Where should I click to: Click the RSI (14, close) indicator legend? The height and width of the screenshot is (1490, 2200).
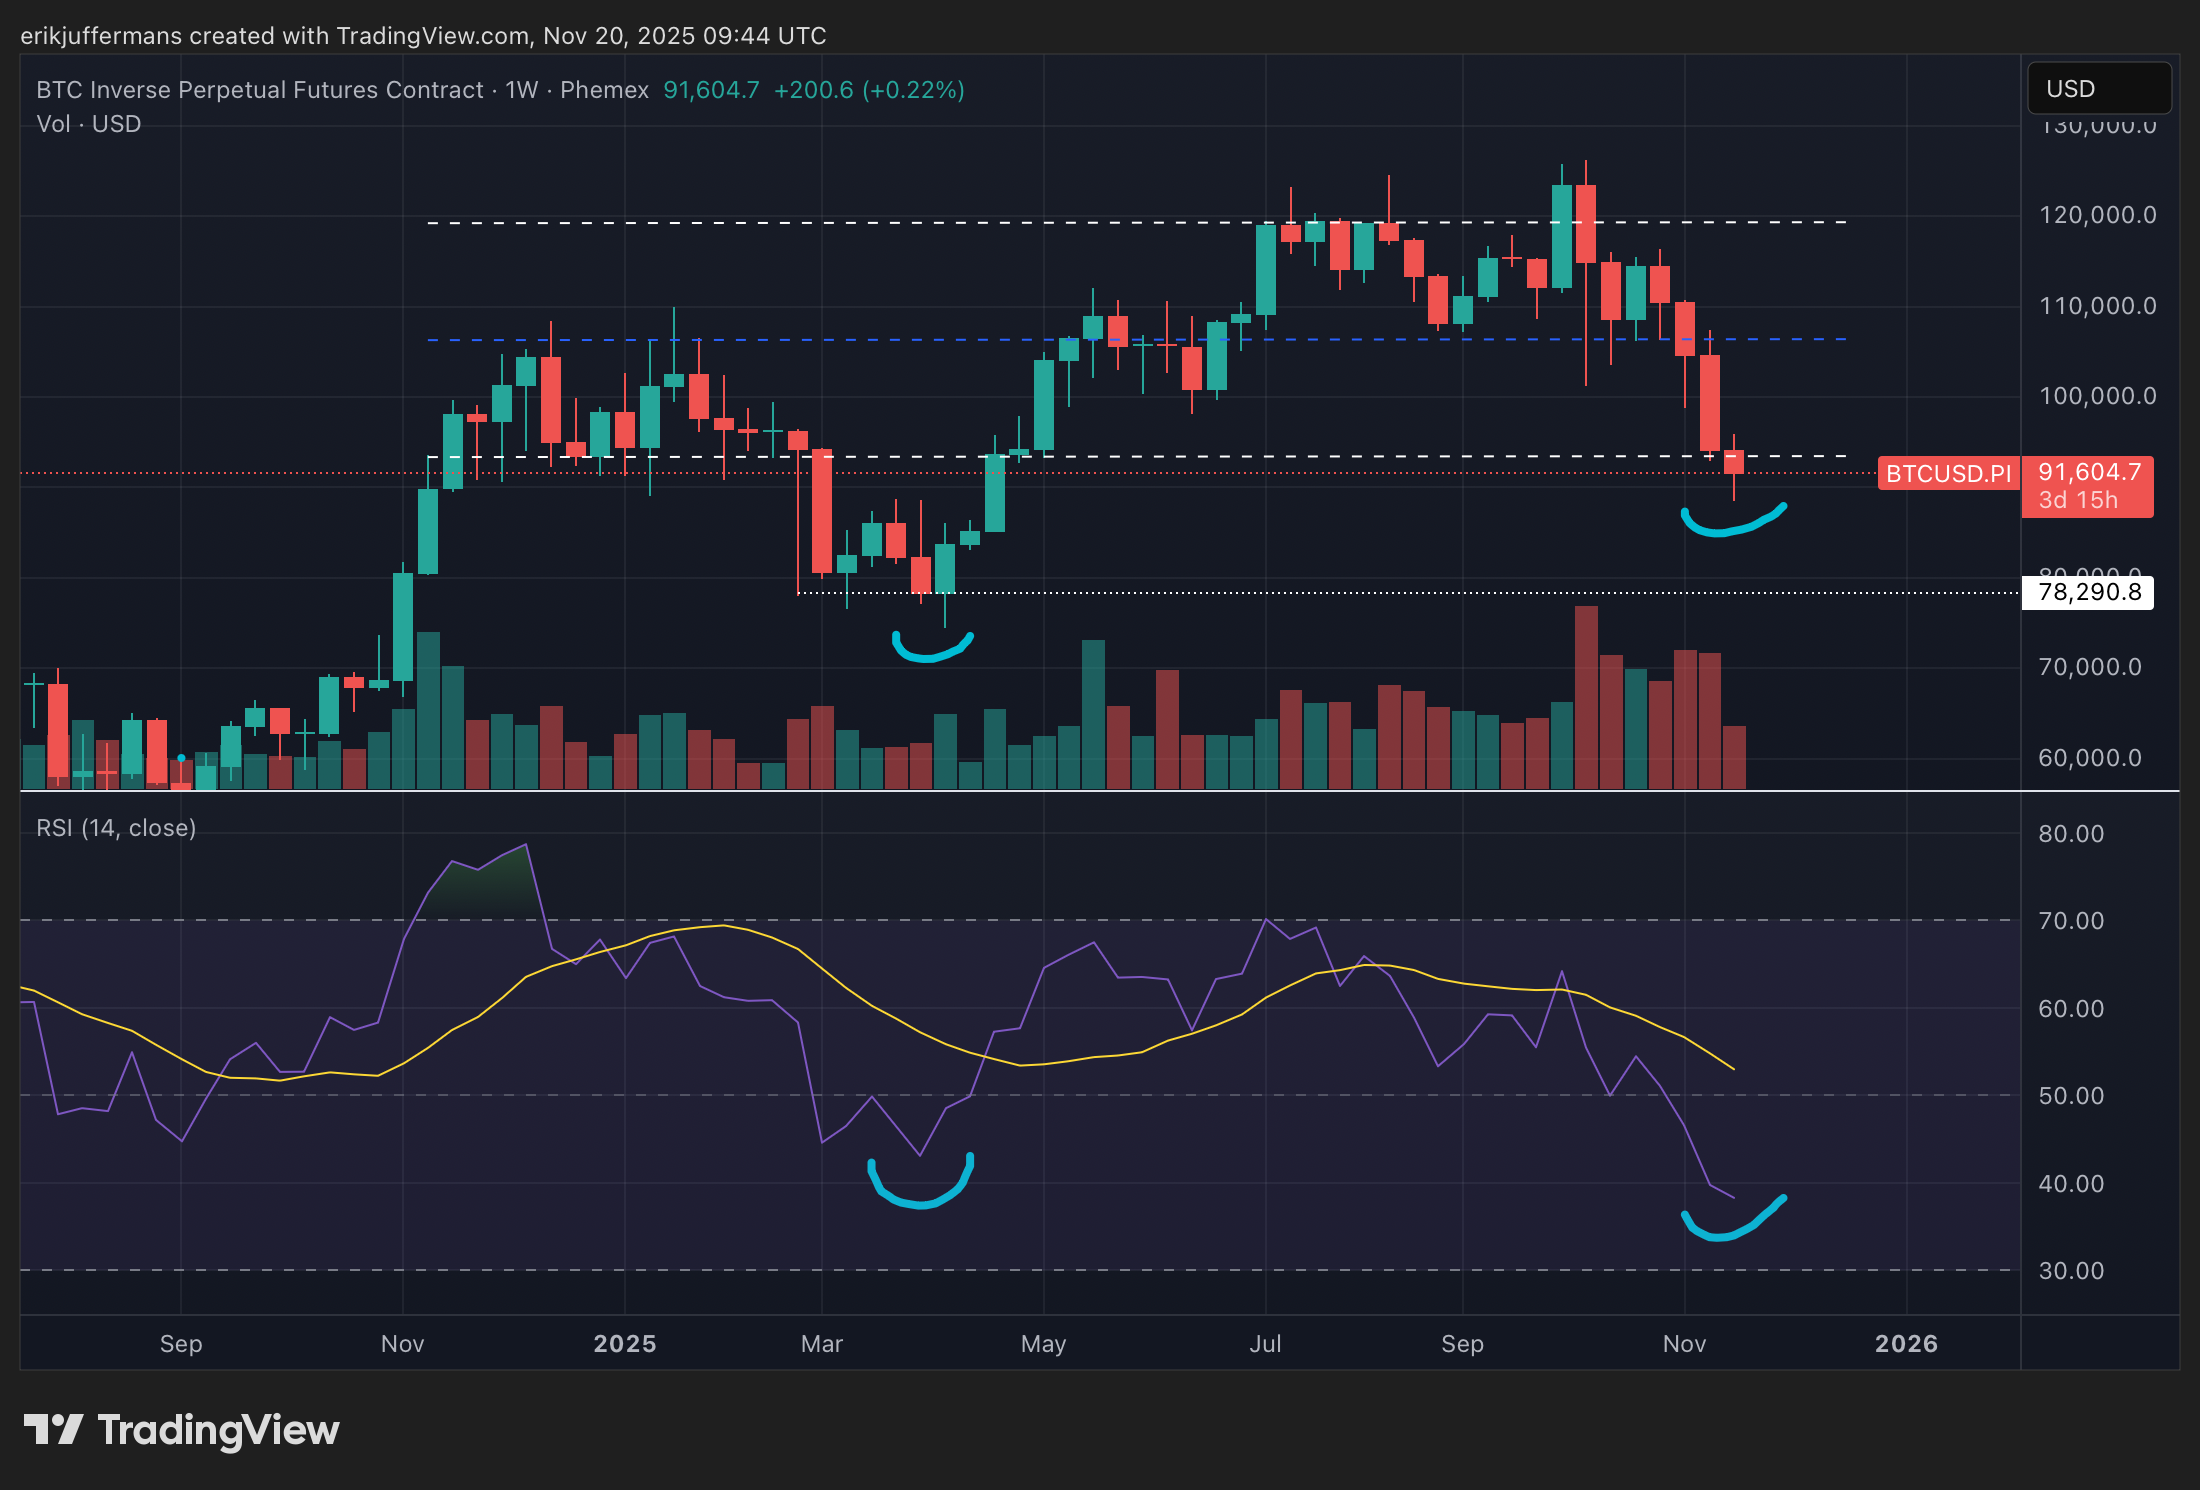pyautogui.click(x=116, y=828)
